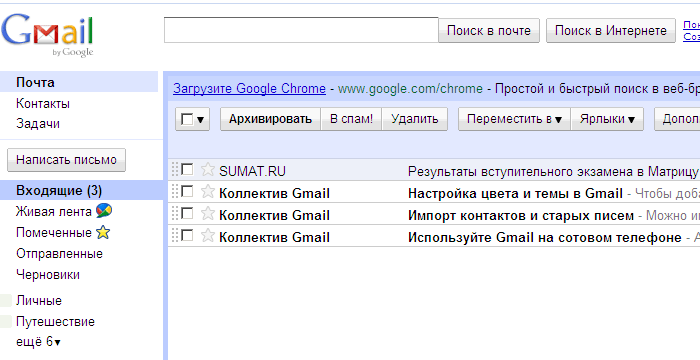Image resolution: width=700 pixels, height=360 pixels.
Task: Open the Черновики folder
Action: click(48, 274)
